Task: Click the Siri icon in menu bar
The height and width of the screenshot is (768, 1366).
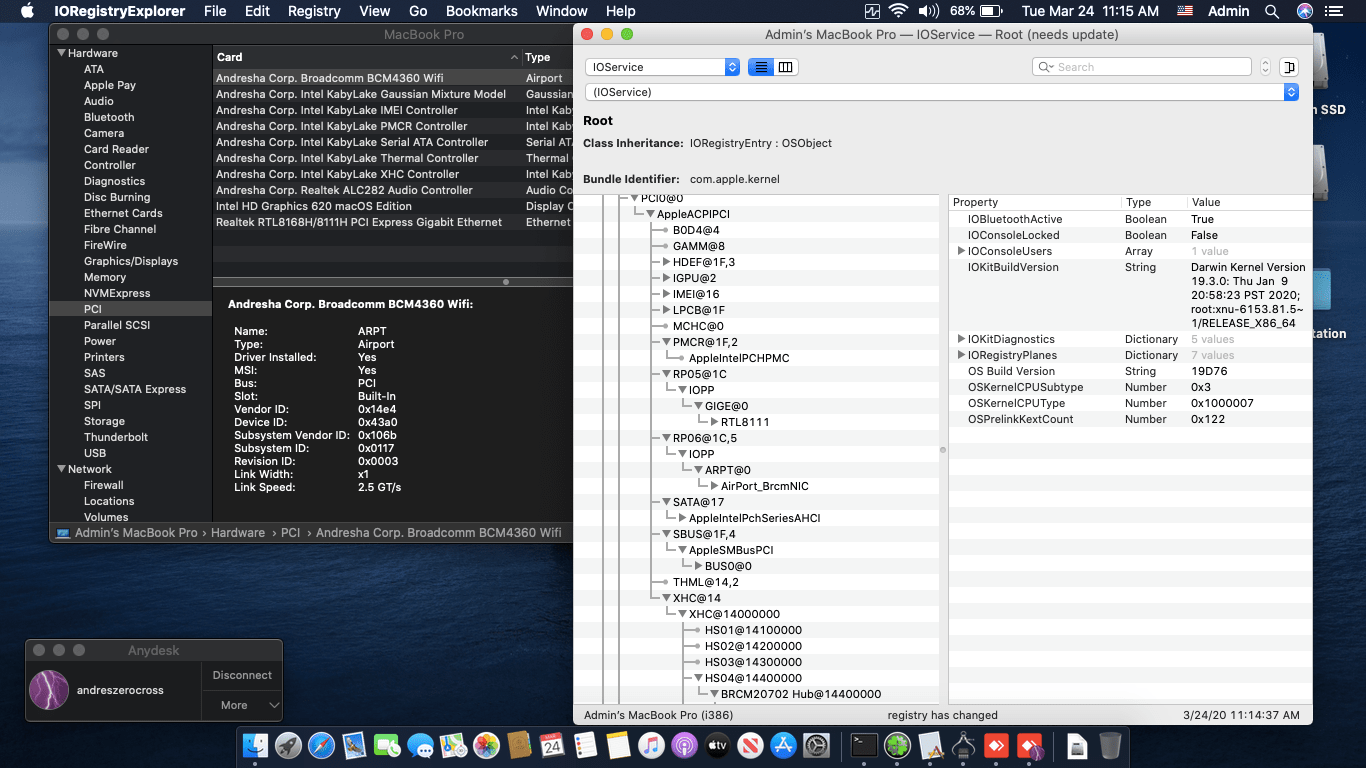Action: pyautogui.click(x=1304, y=11)
